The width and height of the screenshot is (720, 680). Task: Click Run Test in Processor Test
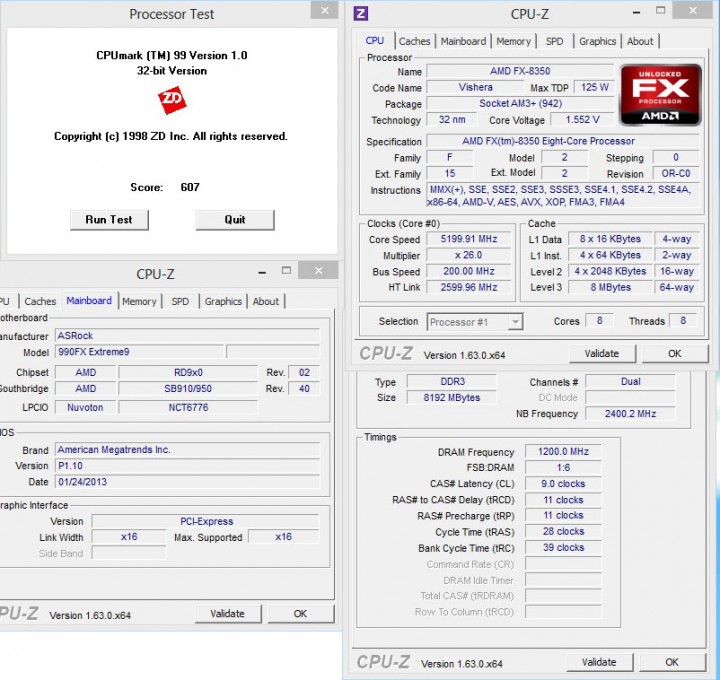[x=109, y=219]
